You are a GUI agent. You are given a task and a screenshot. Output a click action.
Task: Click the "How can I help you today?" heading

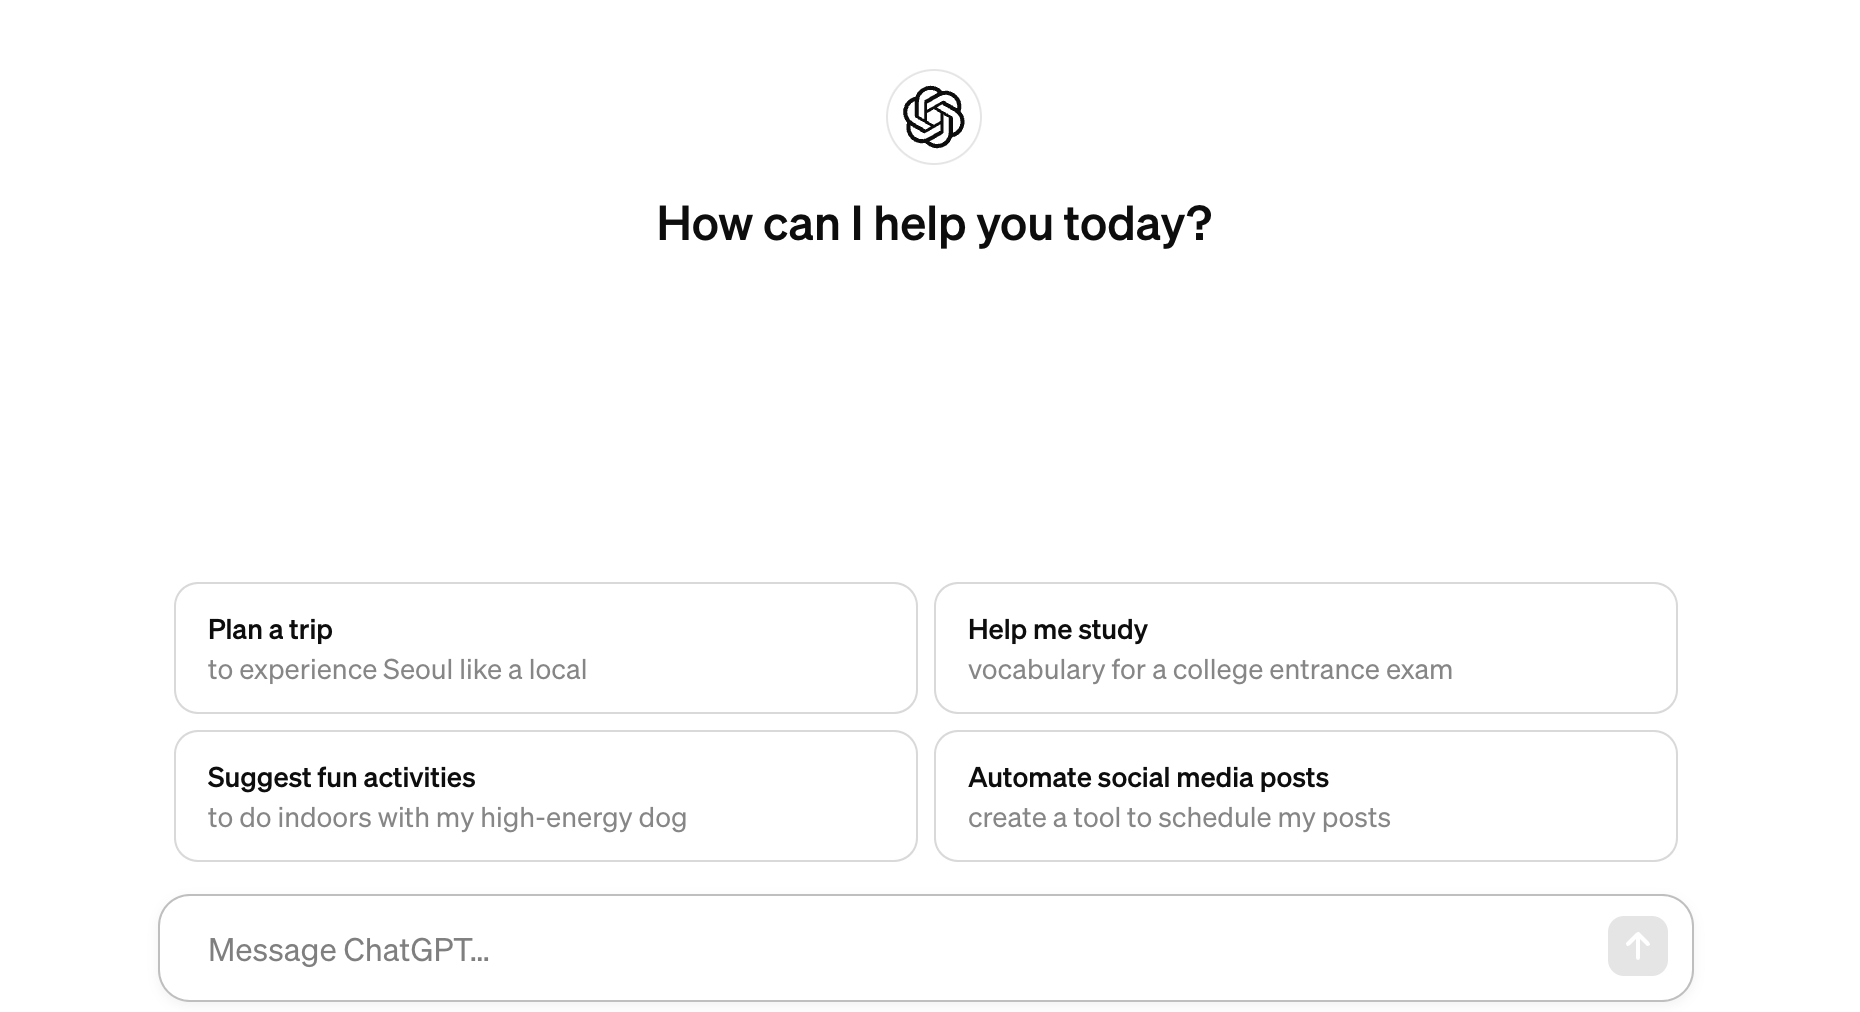[x=934, y=223]
